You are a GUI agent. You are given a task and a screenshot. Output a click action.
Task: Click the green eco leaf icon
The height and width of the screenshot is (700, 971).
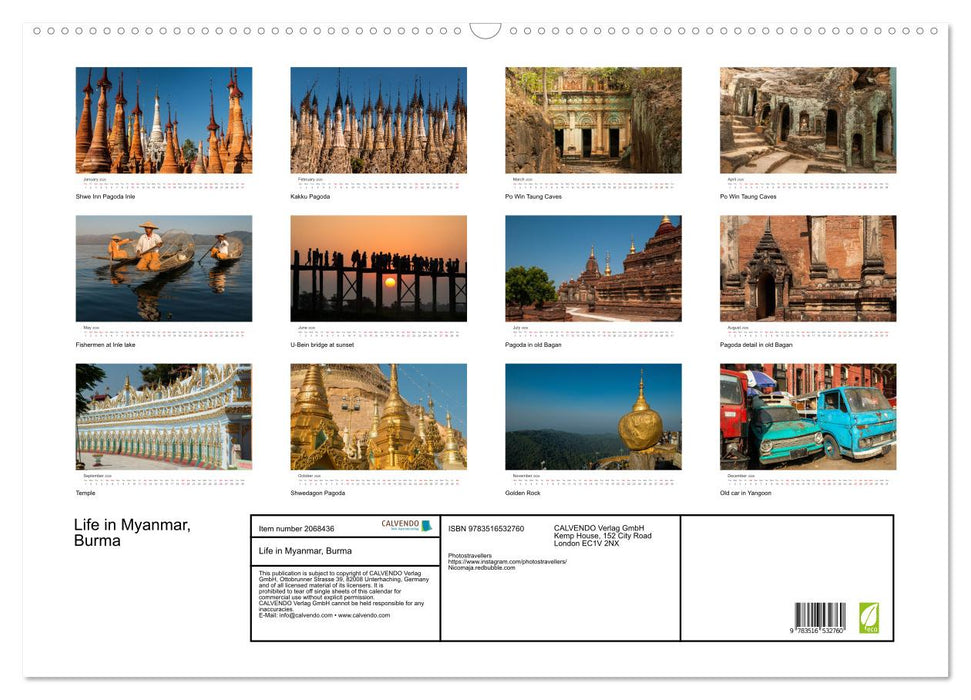point(867,617)
